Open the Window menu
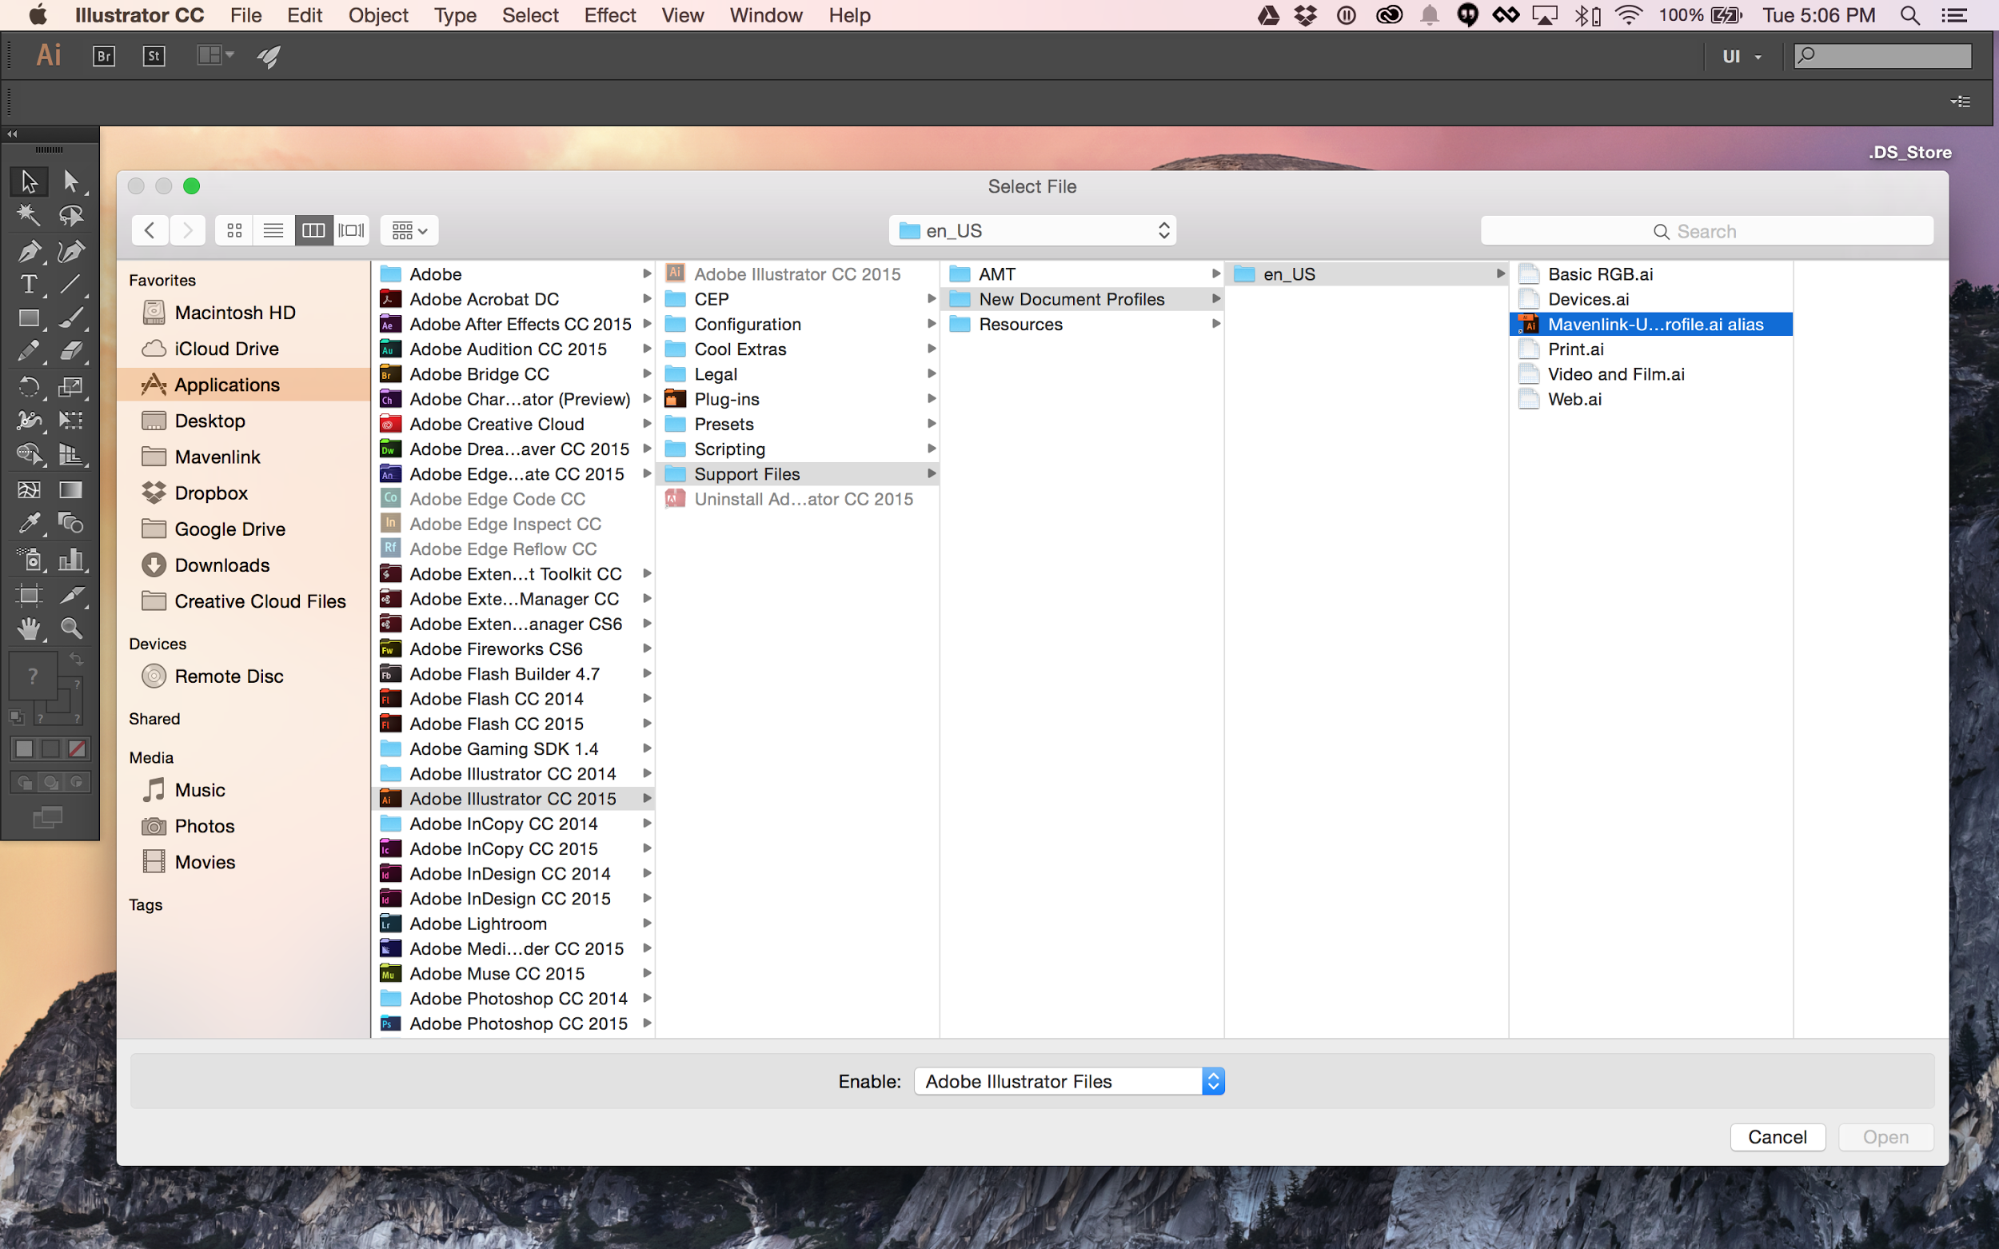The image size is (1999, 1249). click(x=766, y=15)
